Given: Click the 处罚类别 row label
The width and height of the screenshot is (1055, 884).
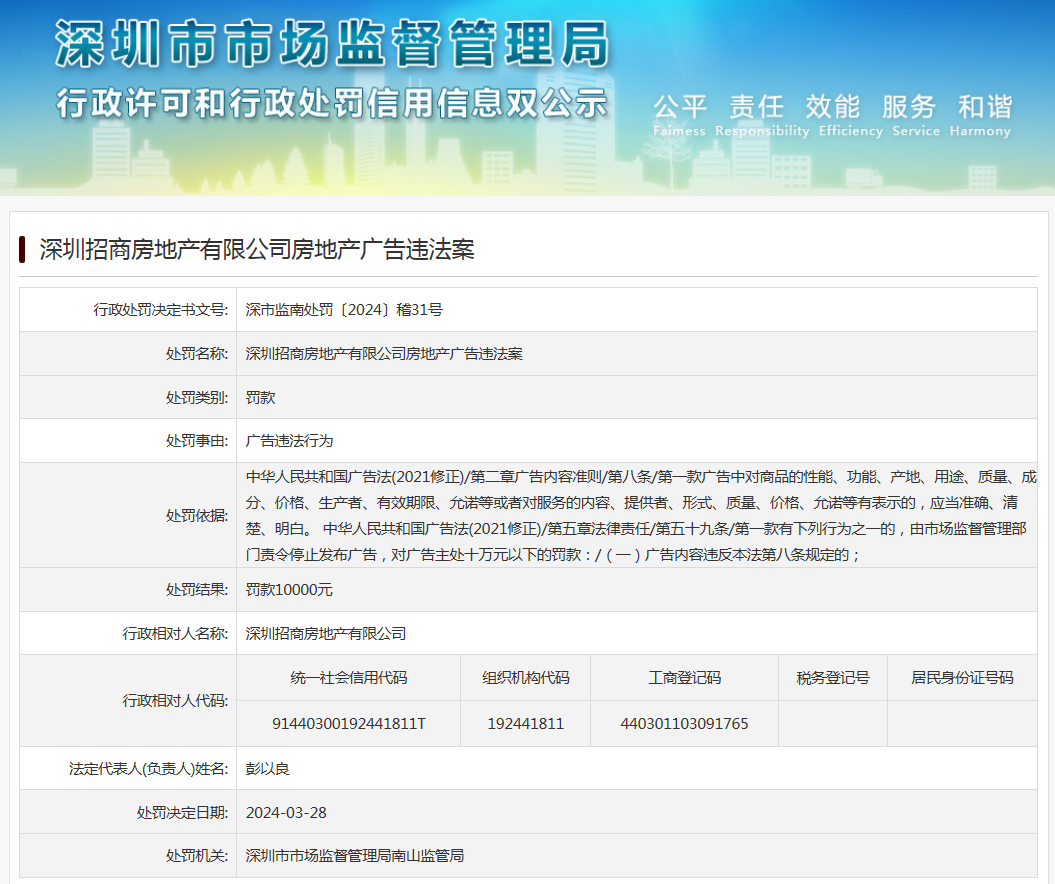Looking at the screenshot, I should pyautogui.click(x=197, y=398).
